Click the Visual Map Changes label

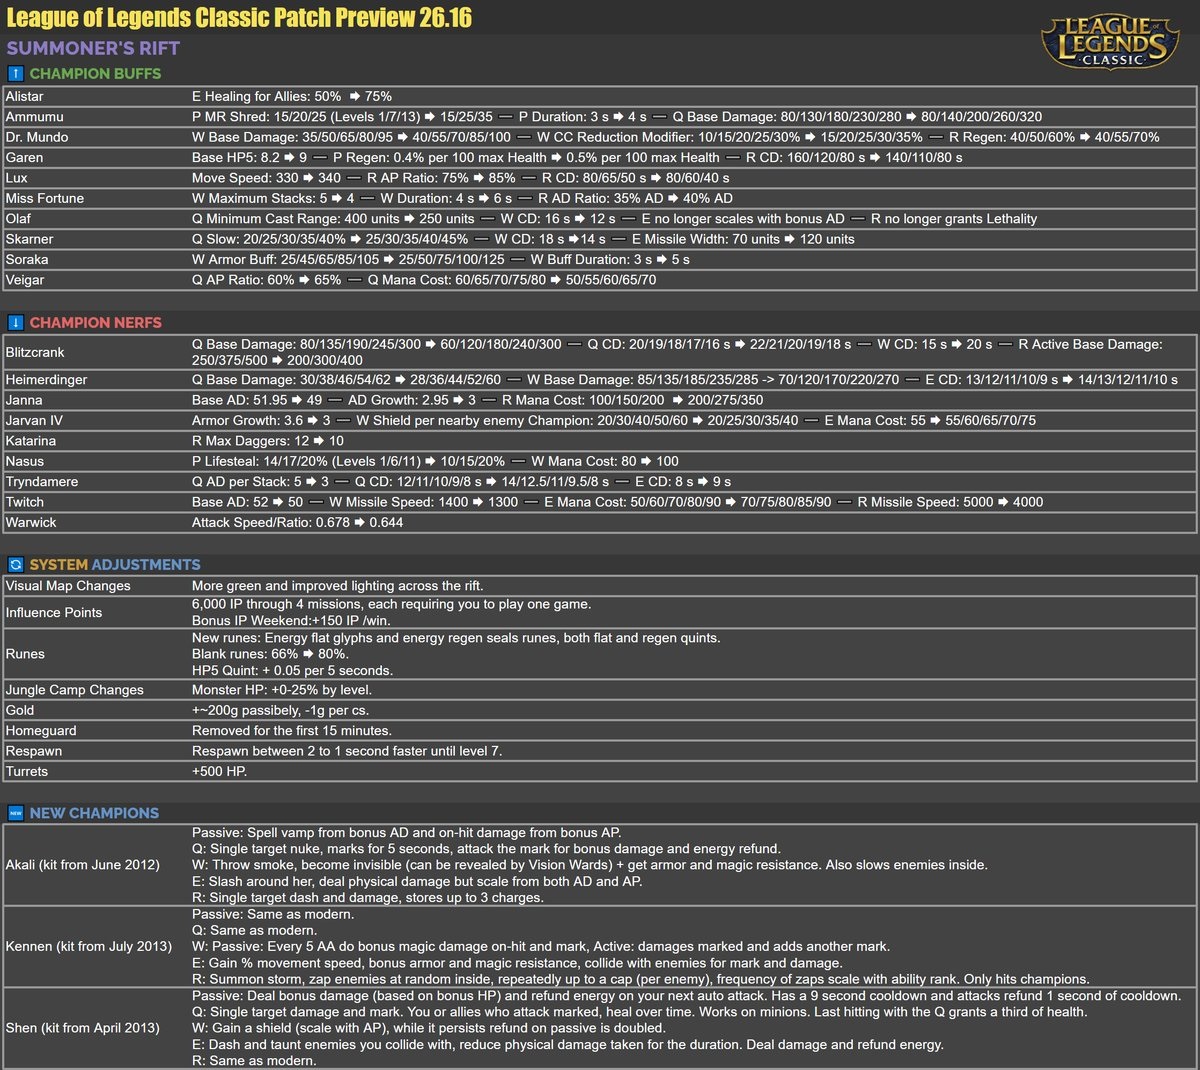tap(68, 586)
